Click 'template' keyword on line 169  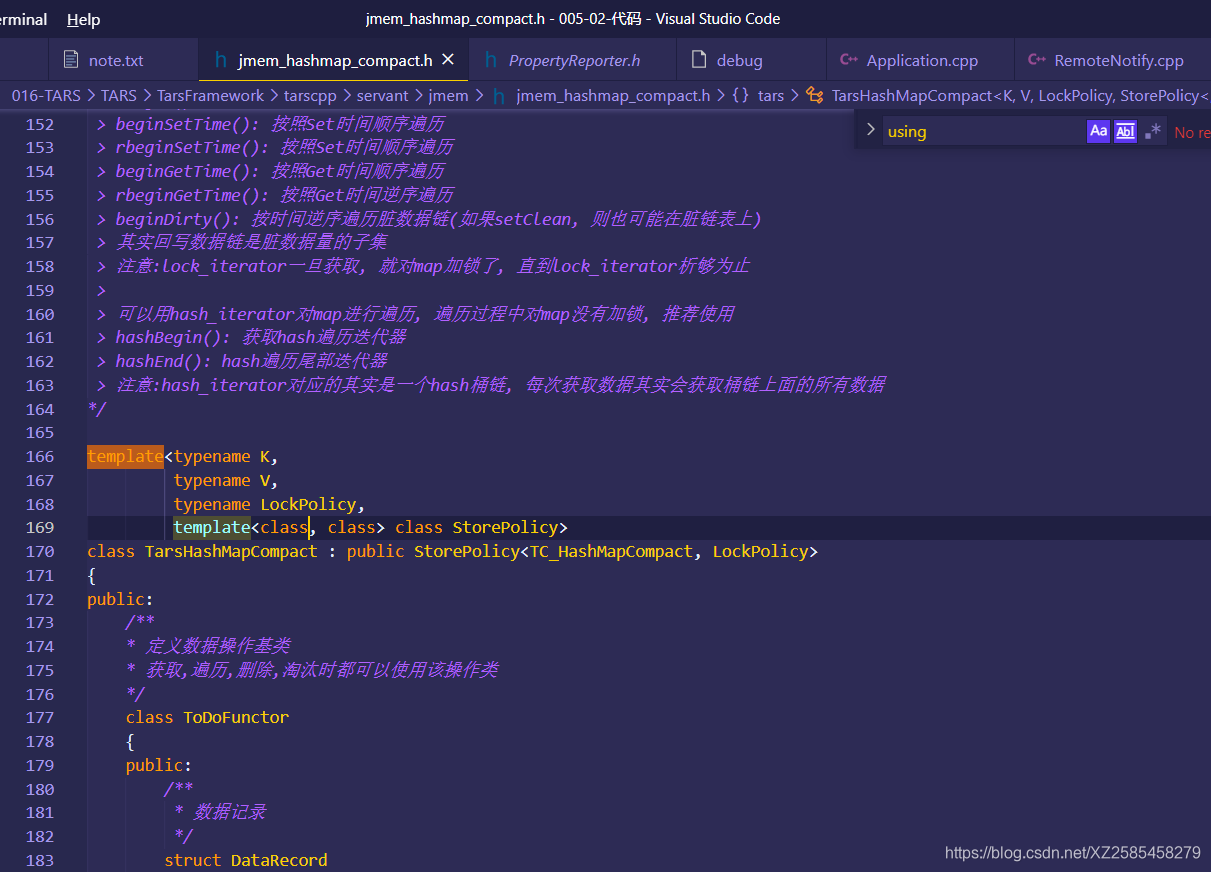click(x=212, y=527)
